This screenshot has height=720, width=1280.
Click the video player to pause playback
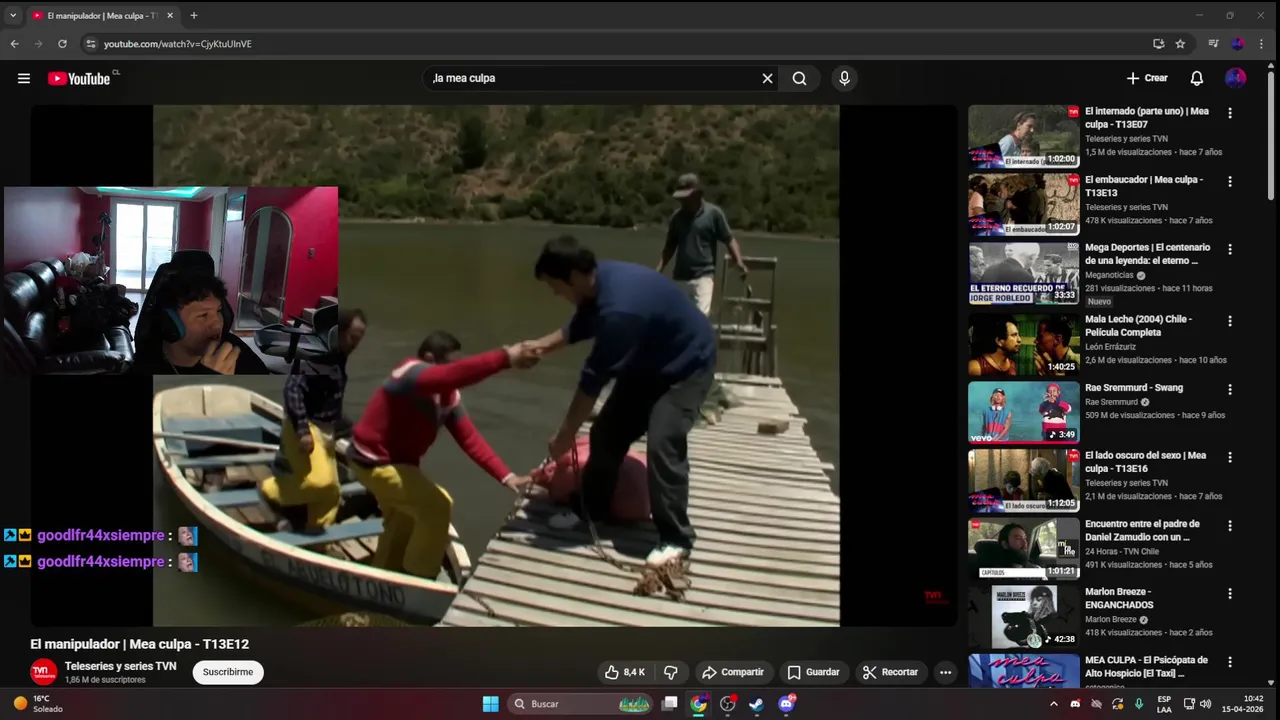tap(496, 366)
